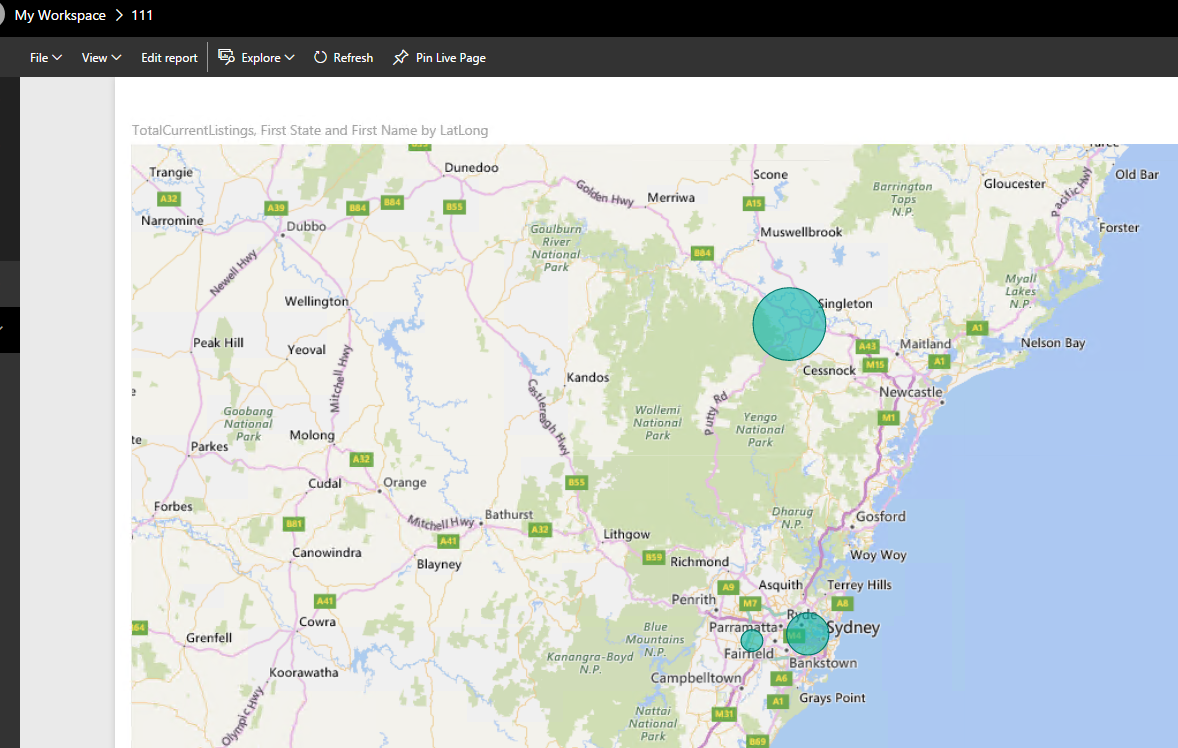
Task: Click the A15 road shield near Scone
Action: pyautogui.click(x=753, y=203)
